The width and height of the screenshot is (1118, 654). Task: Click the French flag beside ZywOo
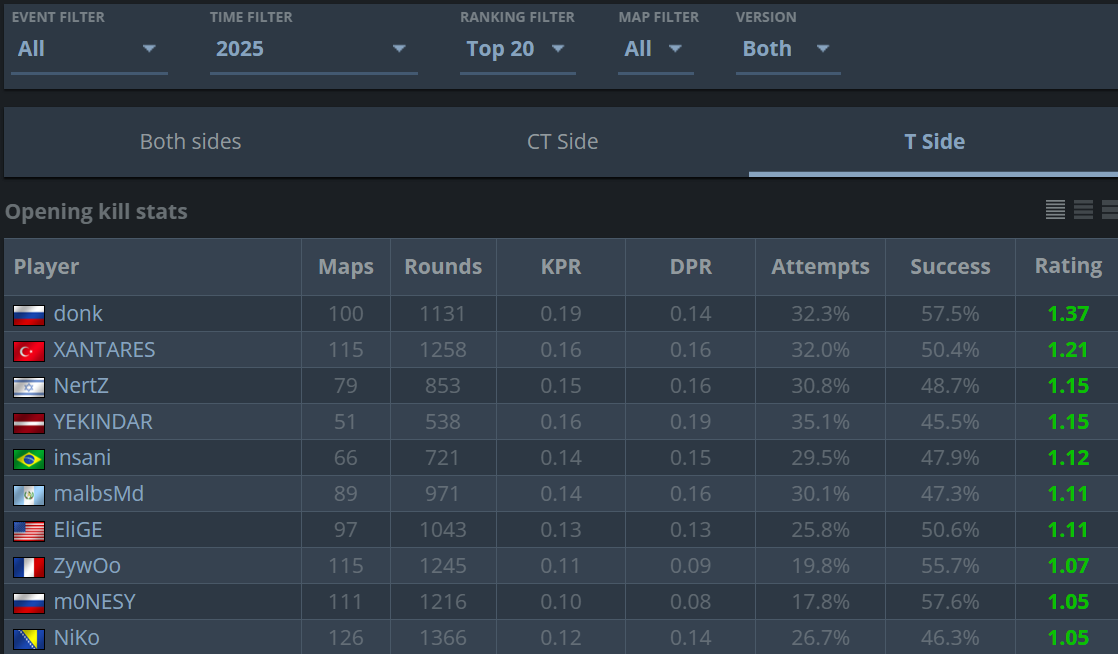click(29, 567)
